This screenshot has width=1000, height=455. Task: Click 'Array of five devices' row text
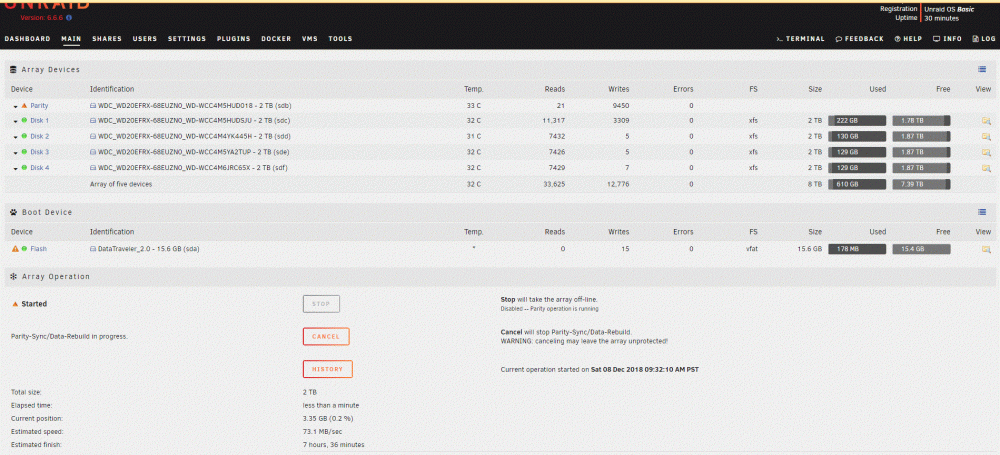point(121,184)
